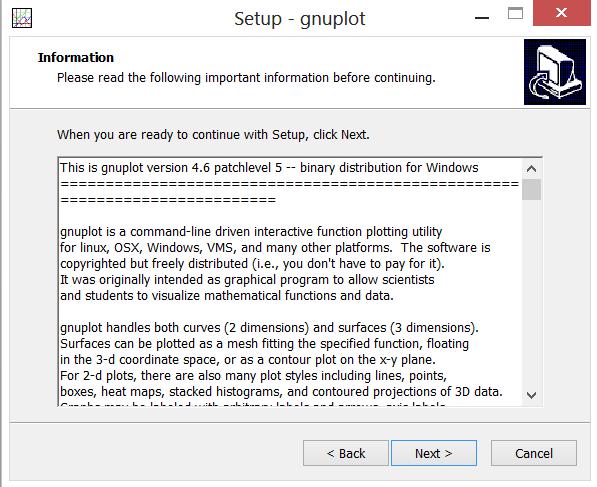Click the gnuplot graph icon in title bar
Image resolution: width=597 pixels, height=487 pixels.
pos(22,18)
